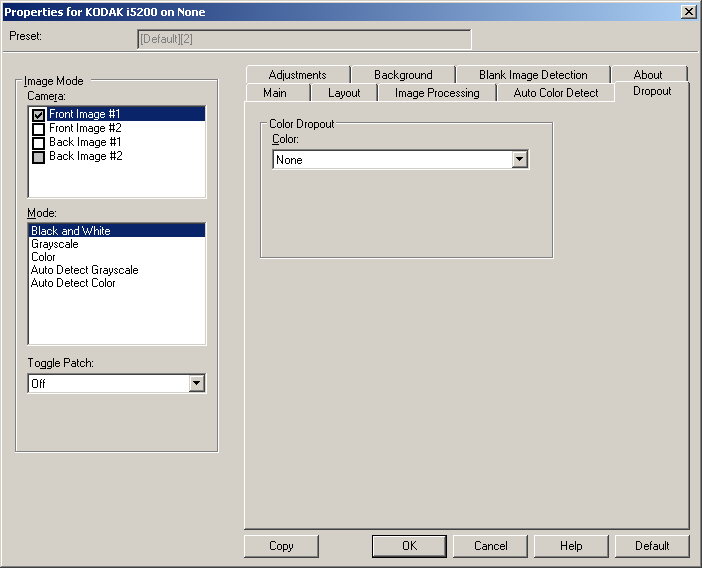
Task: Open the Color dropout dropdown arrow
Action: [x=519, y=159]
